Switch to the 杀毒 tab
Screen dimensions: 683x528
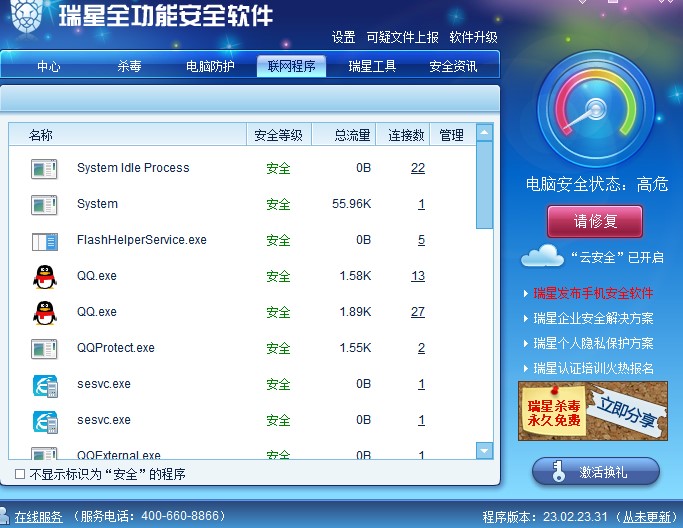coord(129,67)
